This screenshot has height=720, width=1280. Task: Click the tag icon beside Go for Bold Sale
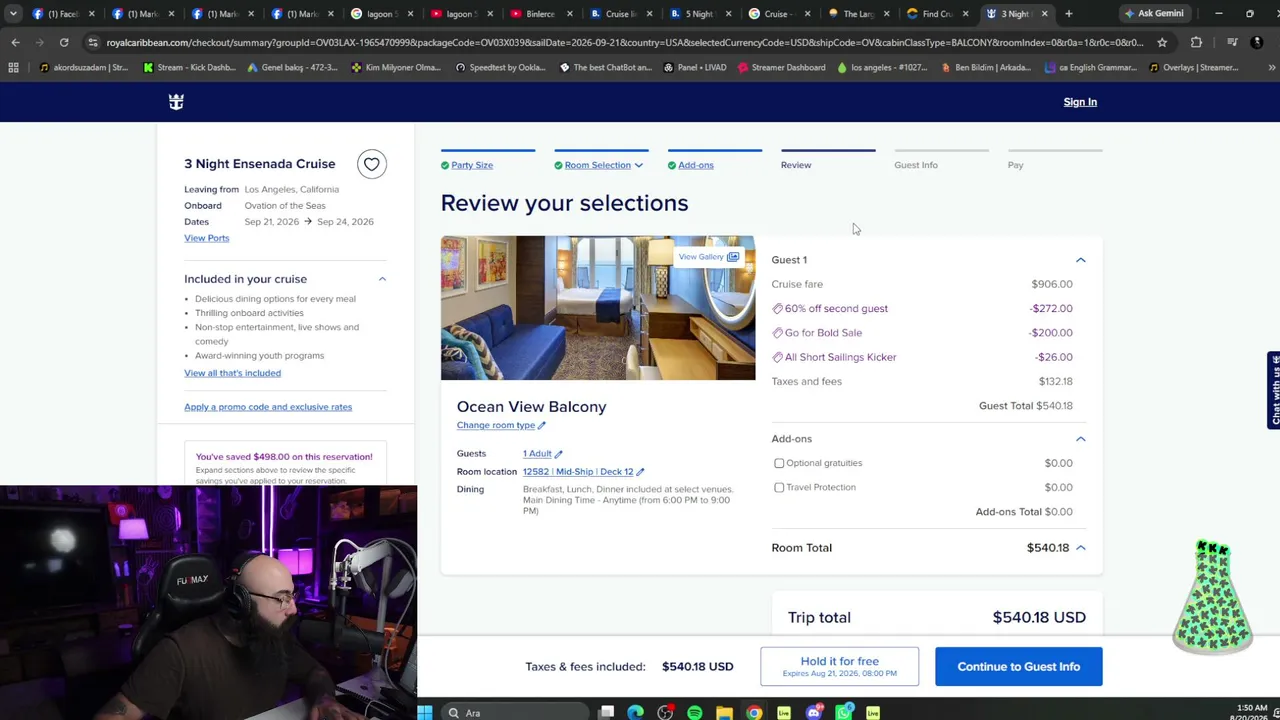click(777, 333)
